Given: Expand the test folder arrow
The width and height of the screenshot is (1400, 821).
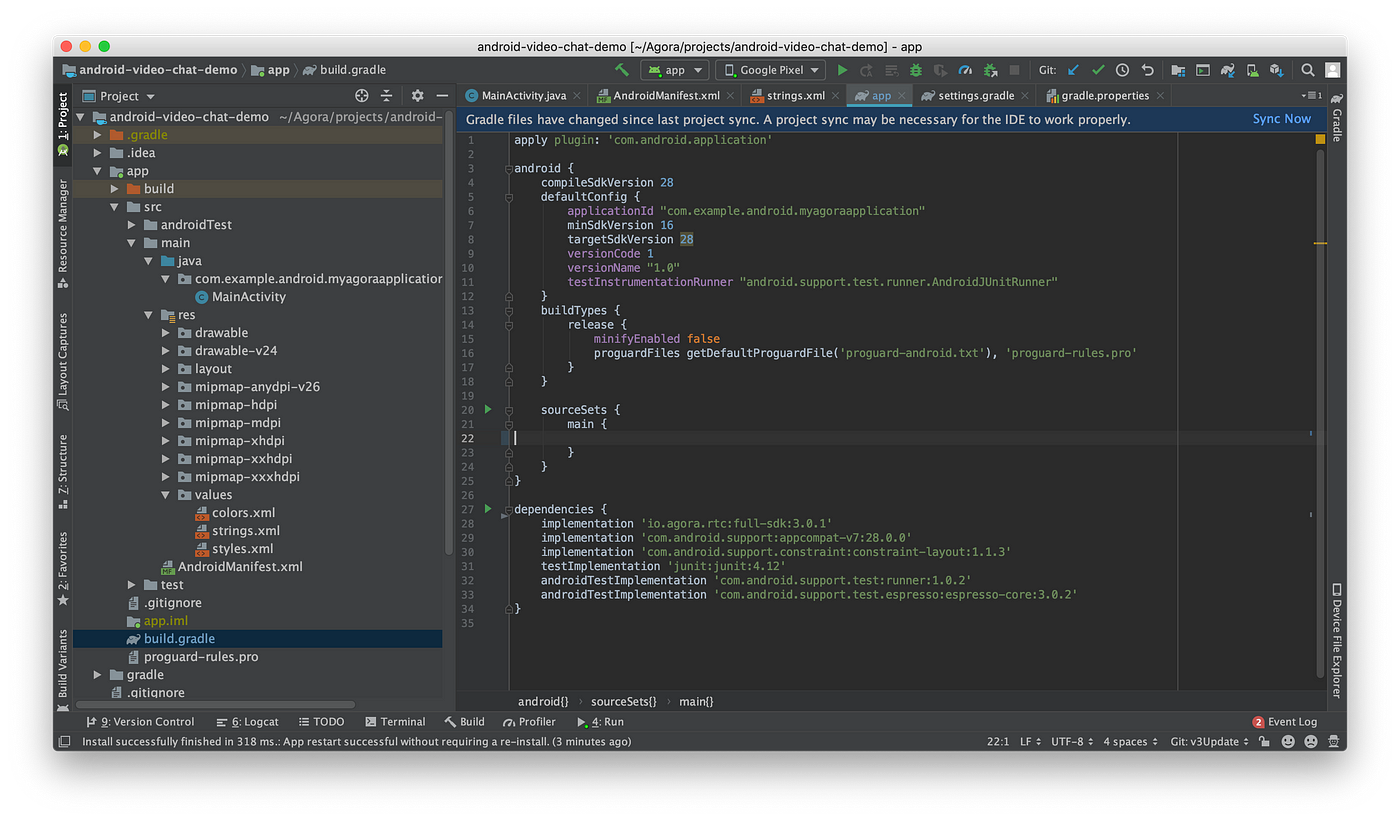Looking at the screenshot, I should click(131, 585).
